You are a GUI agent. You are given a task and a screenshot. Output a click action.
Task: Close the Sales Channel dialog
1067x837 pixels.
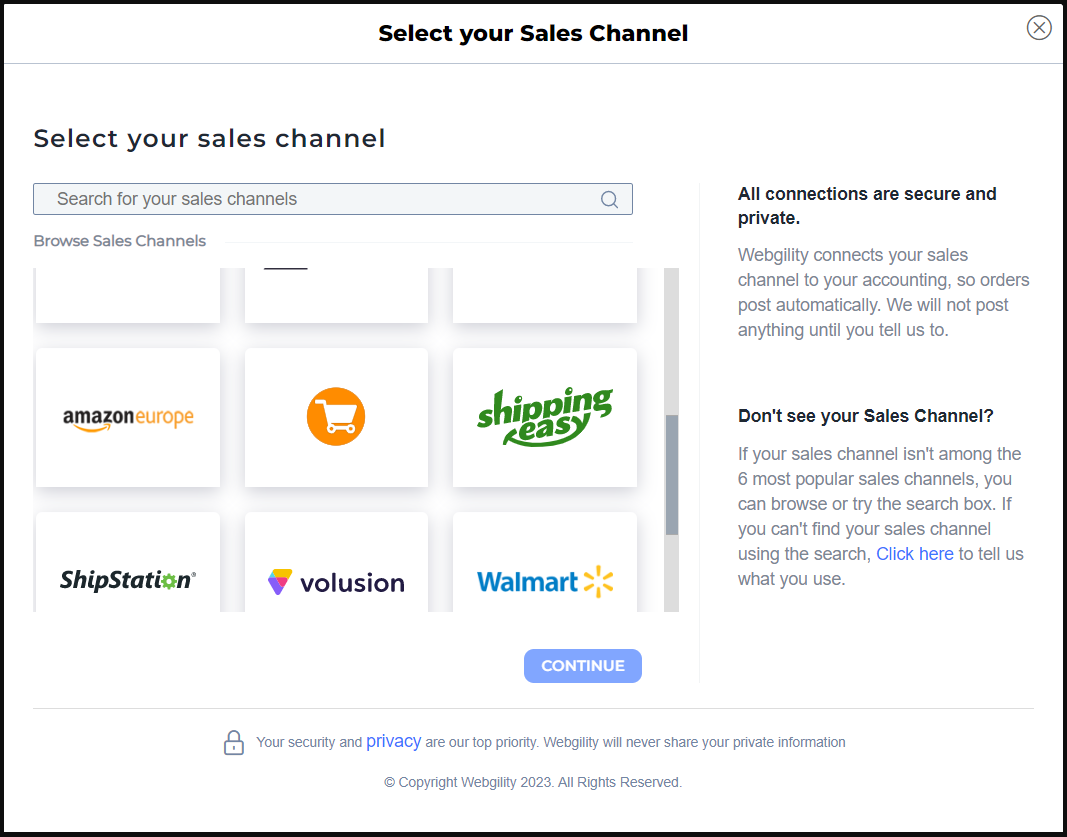click(1039, 28)
